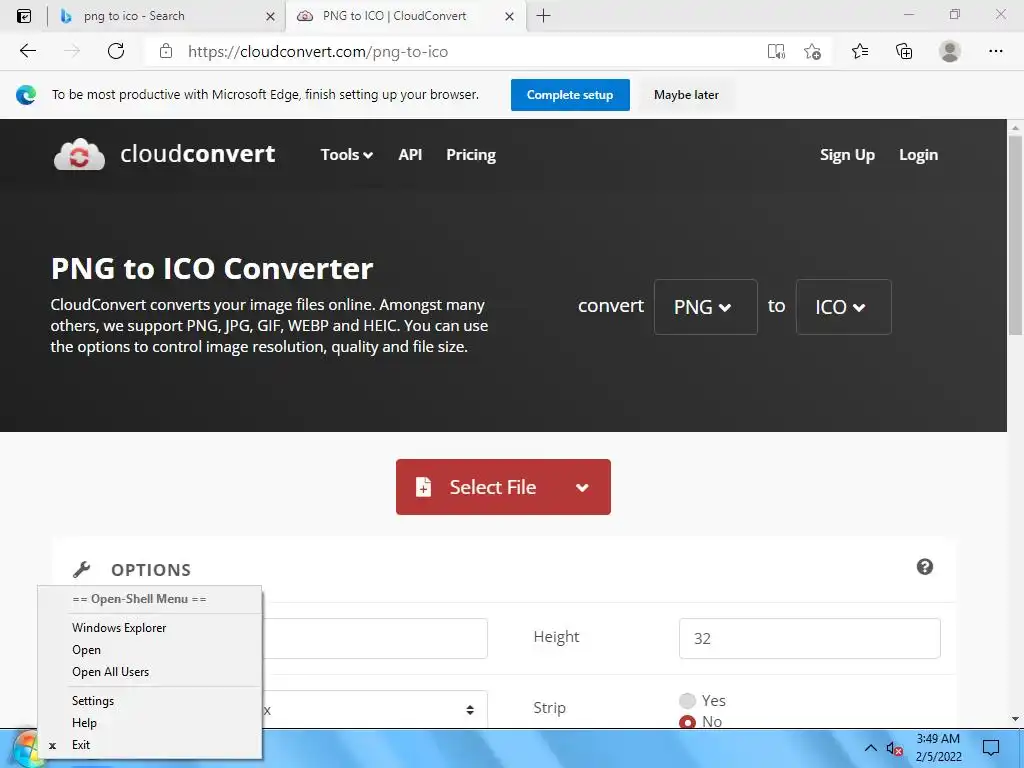Click the Login link
Image resolution: width=1024 pixels, height=768 pixels.
(x=918, y=155)
